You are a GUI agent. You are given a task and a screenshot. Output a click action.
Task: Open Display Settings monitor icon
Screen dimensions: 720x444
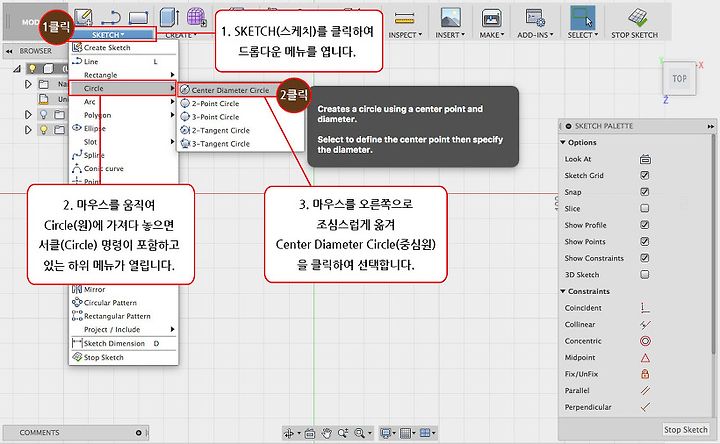[385, 433]
